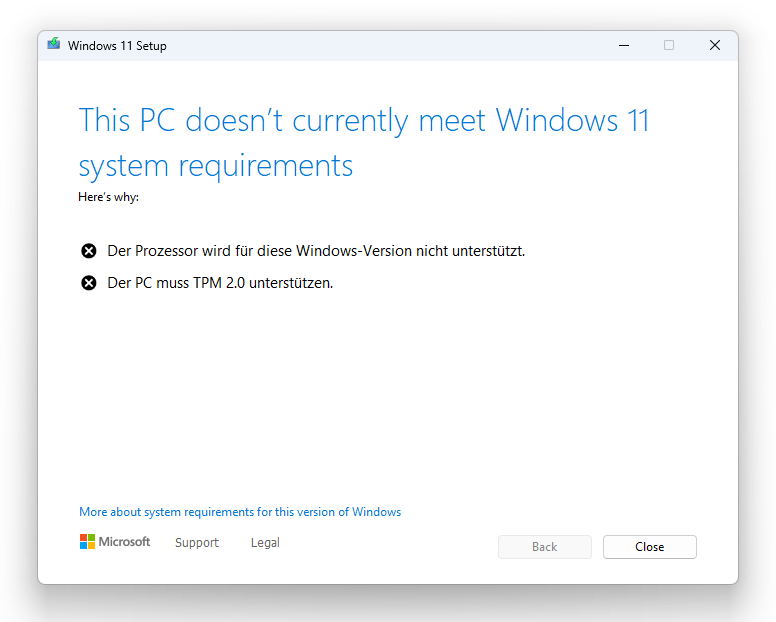Open the Legal link
Image resolution: width=776 pixels, height=622 pixels.
[265, 542]
